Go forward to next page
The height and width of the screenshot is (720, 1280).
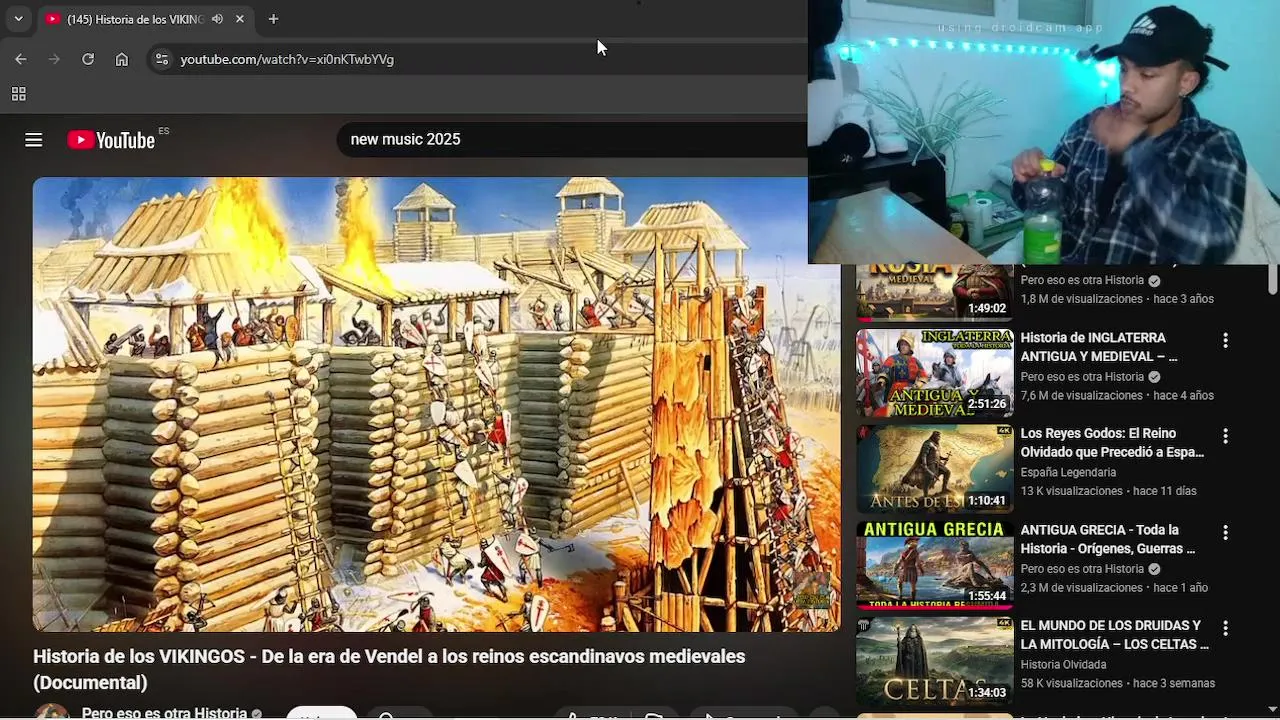[55, 59]
